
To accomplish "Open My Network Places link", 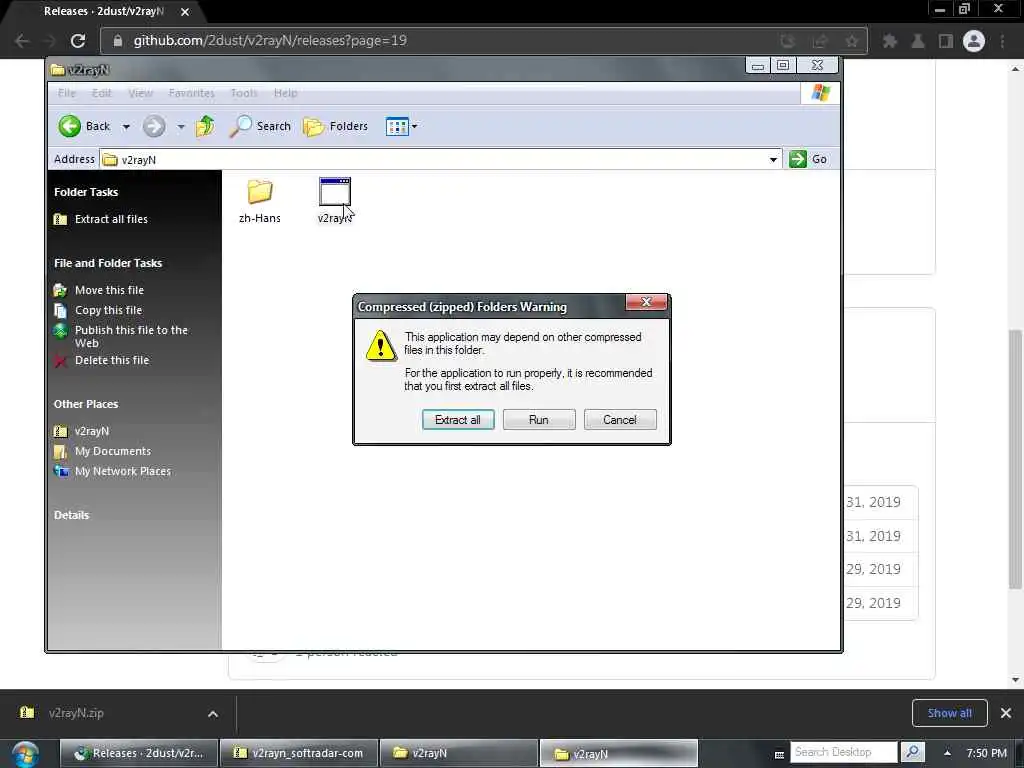I will [122, 472].
